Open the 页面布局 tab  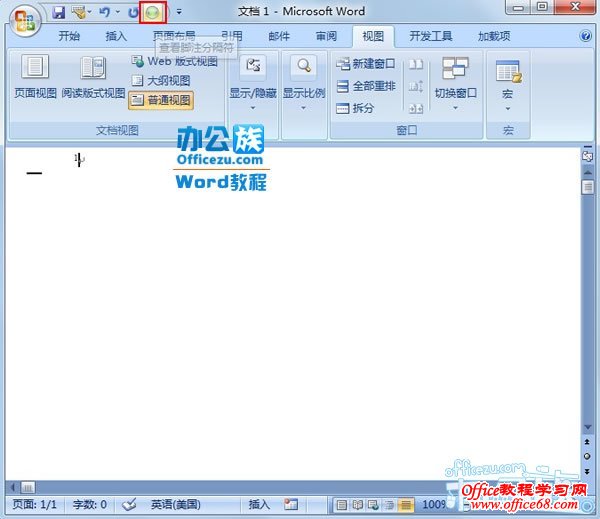(174, 36)
